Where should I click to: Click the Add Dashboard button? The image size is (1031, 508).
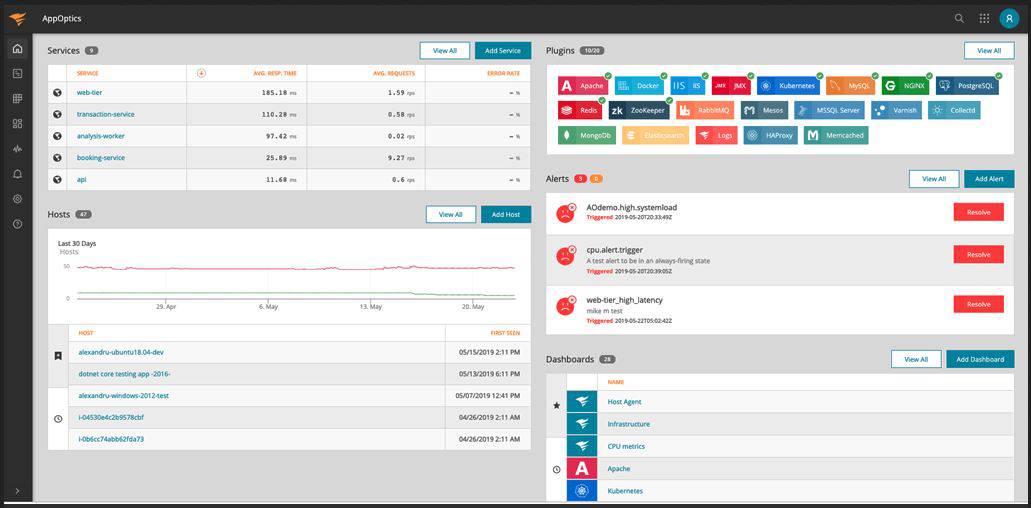[980, 359]
